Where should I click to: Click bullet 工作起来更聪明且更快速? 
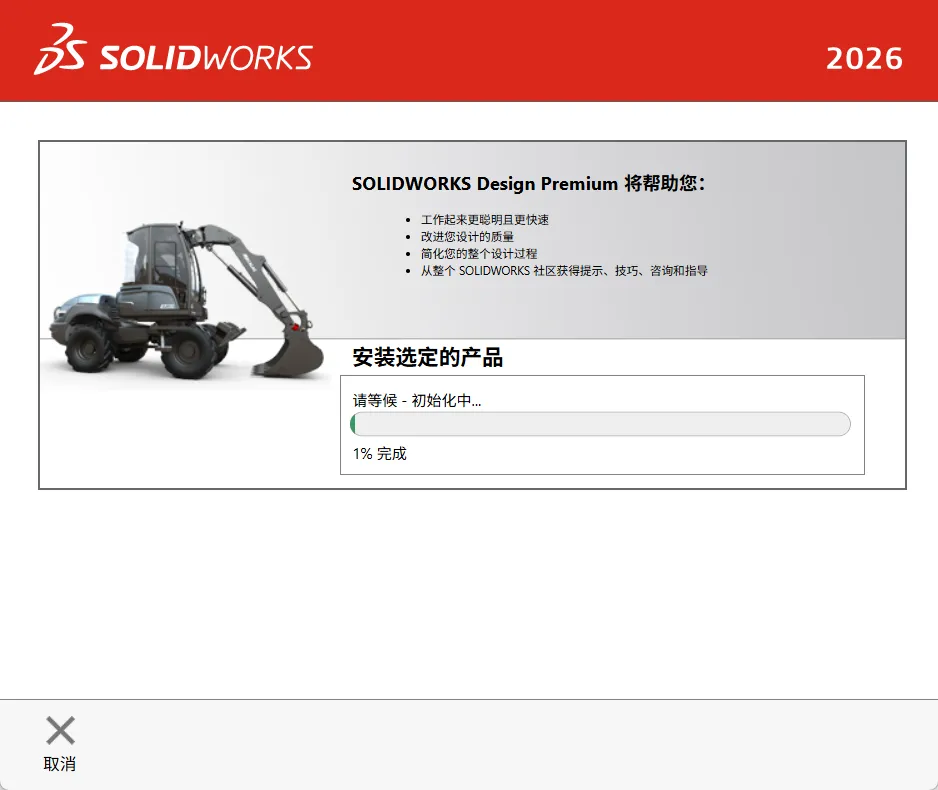[485, 220]
